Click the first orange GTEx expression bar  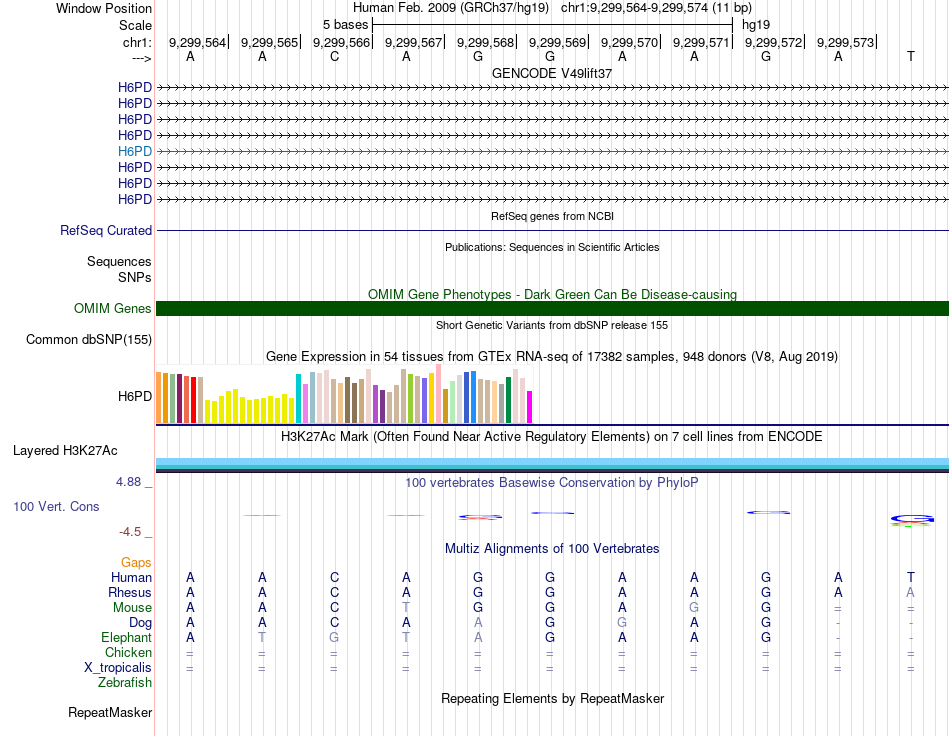click(x=159, y=397)
